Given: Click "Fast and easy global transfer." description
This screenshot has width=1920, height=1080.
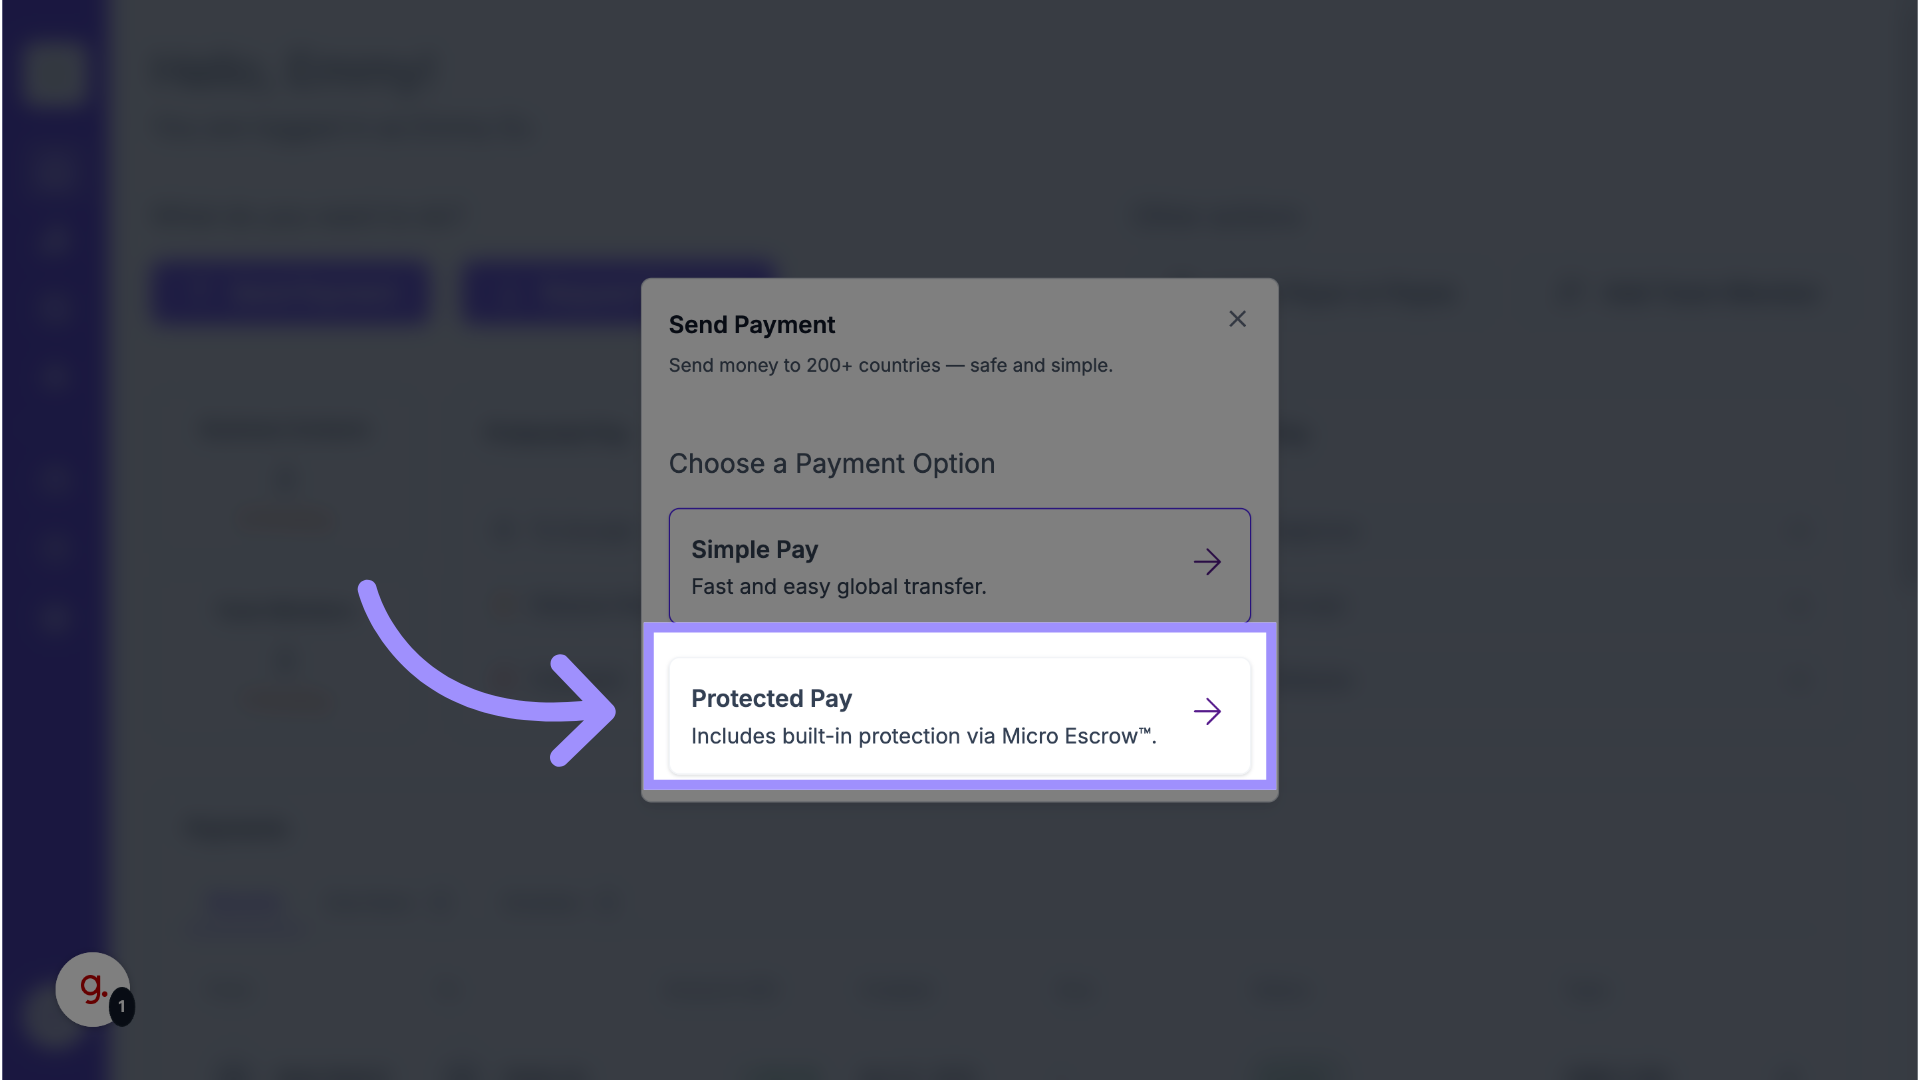Looking at the screenshot, I should [x=838, y=587].
